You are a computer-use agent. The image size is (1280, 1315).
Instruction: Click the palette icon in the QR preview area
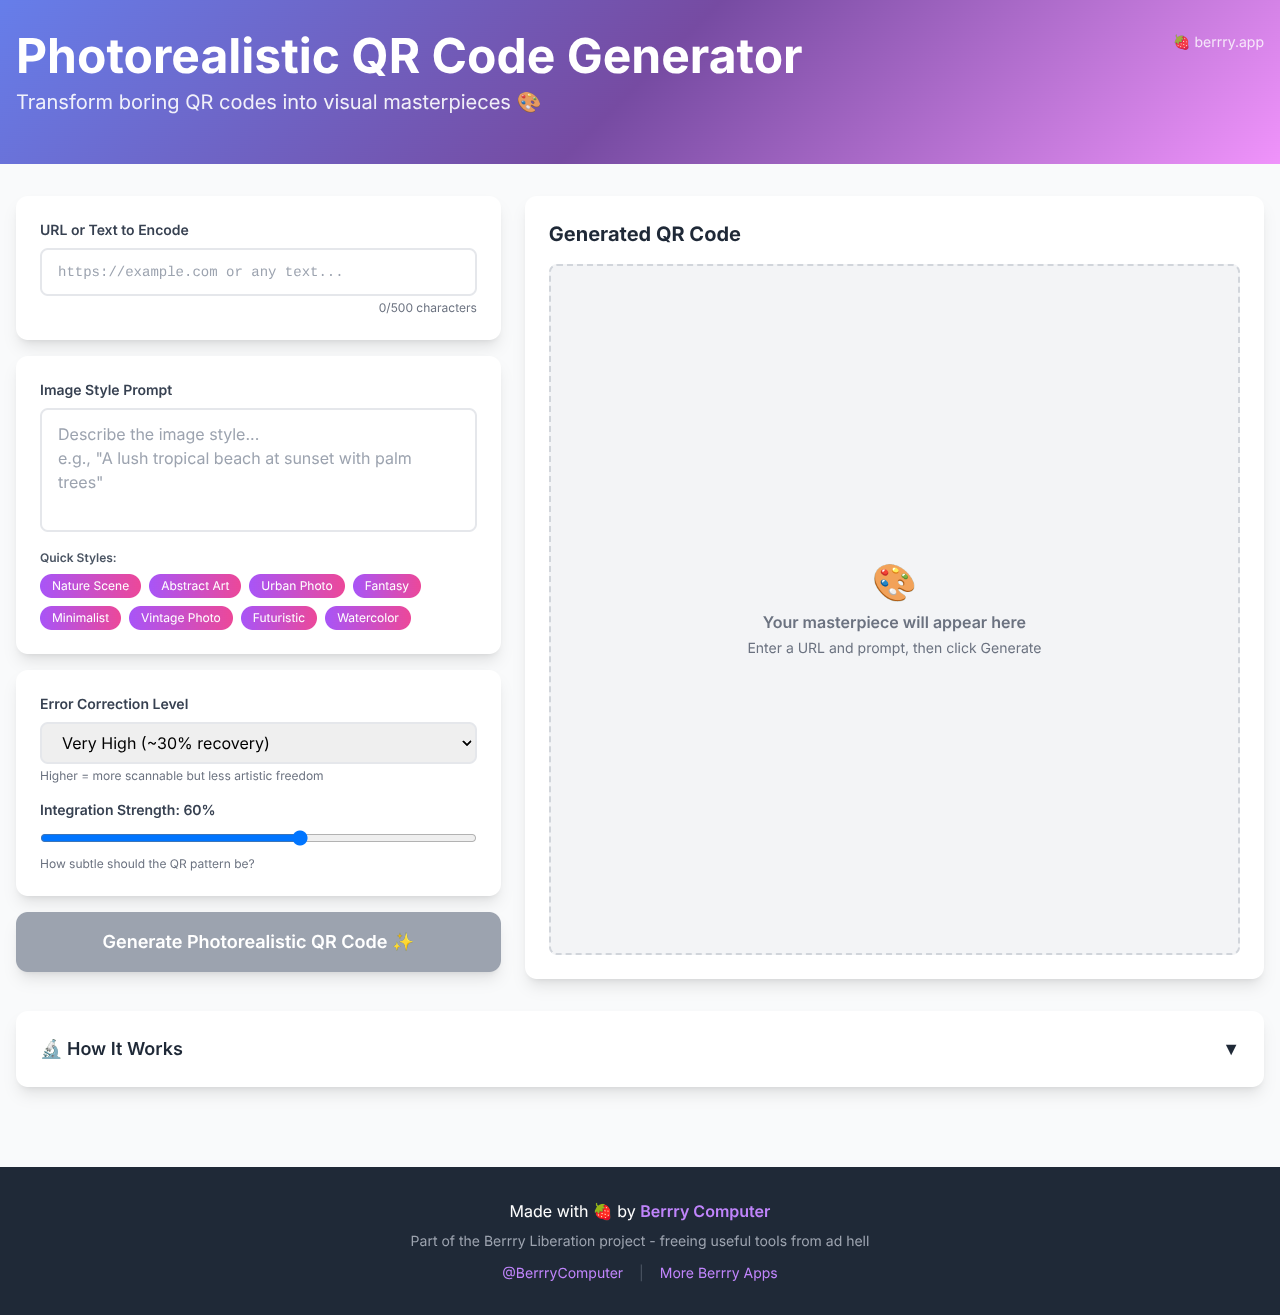click(893, 581)
